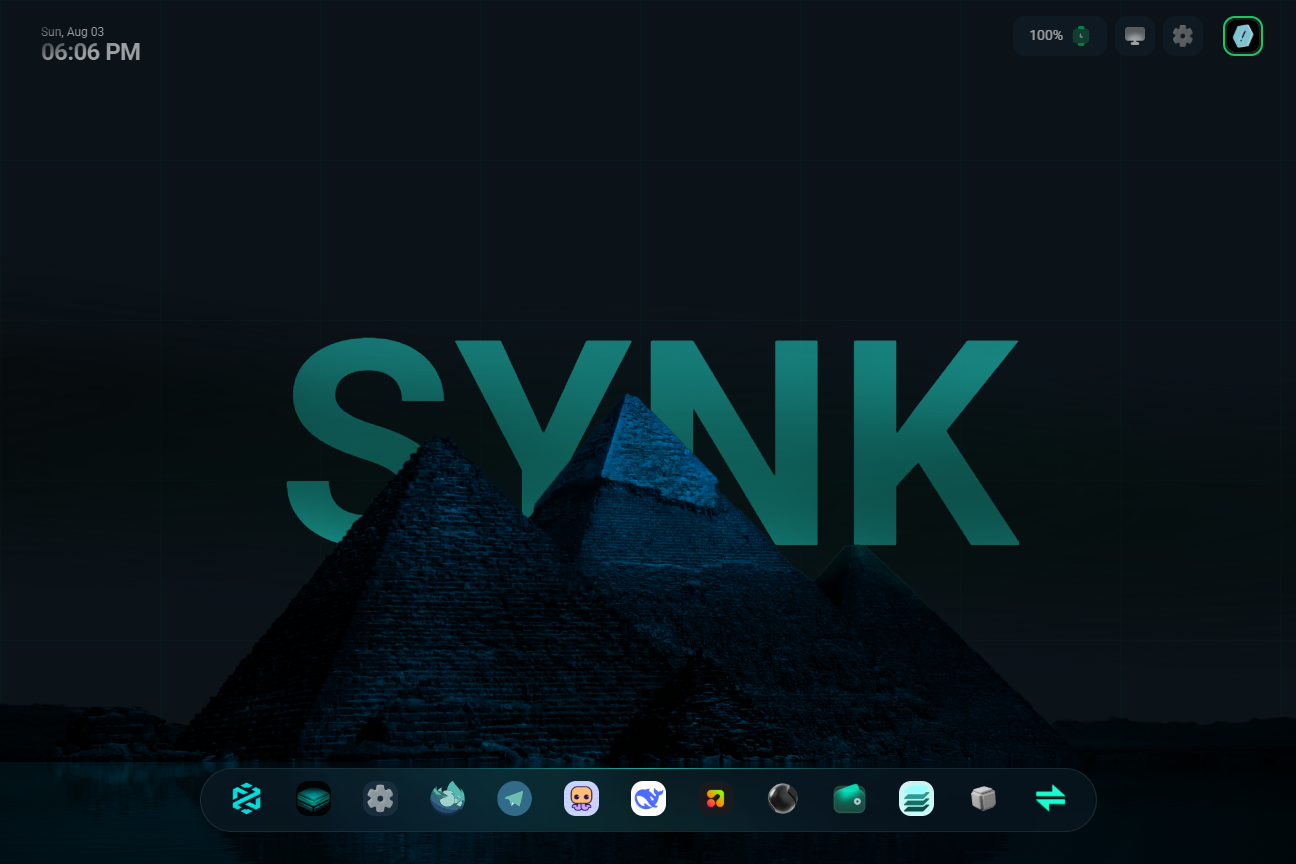This screenshot has height=864, width=1296.
Task: Open the dark green terminal stack app
Action: 313,798
